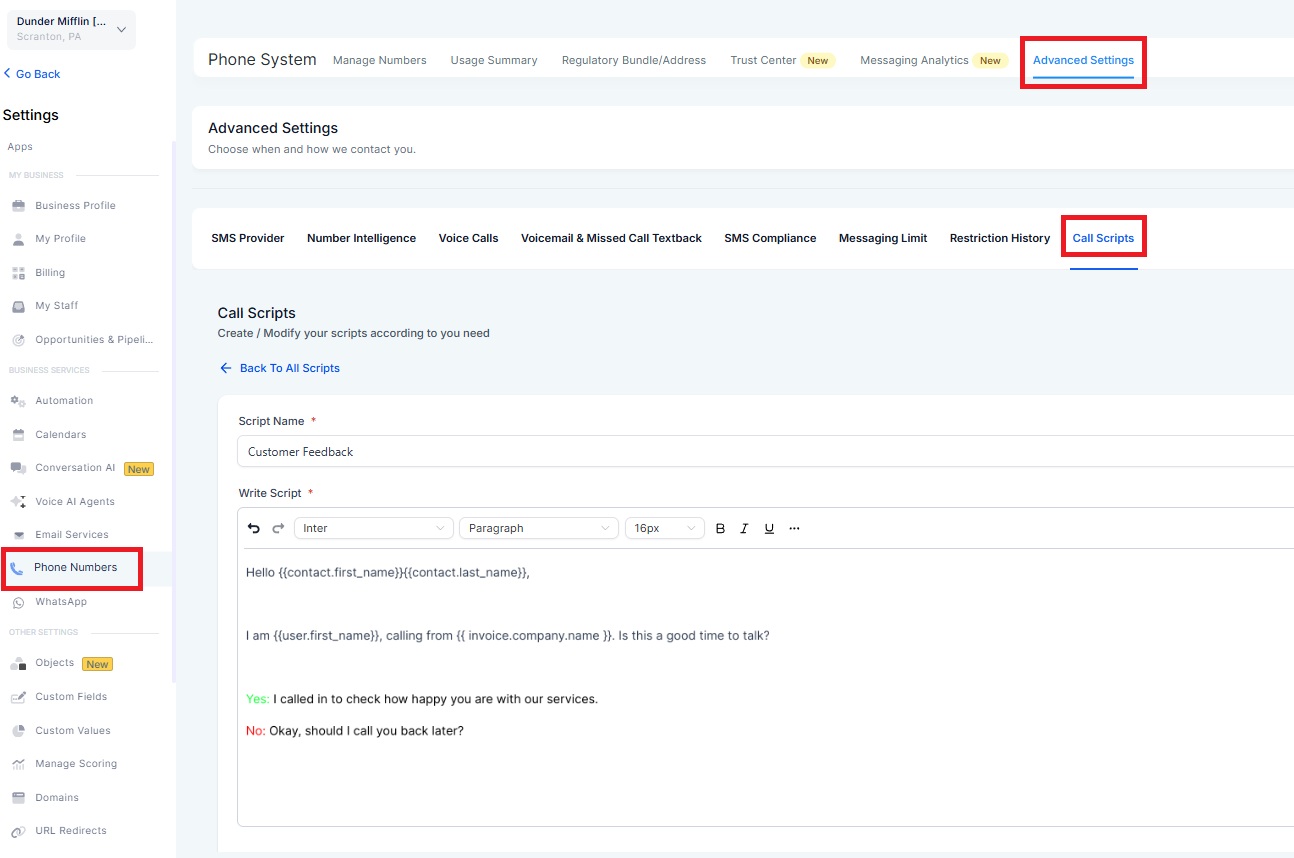Switch to the Usage Summary tab
1294x858 pixels.
tap(494, 60)
